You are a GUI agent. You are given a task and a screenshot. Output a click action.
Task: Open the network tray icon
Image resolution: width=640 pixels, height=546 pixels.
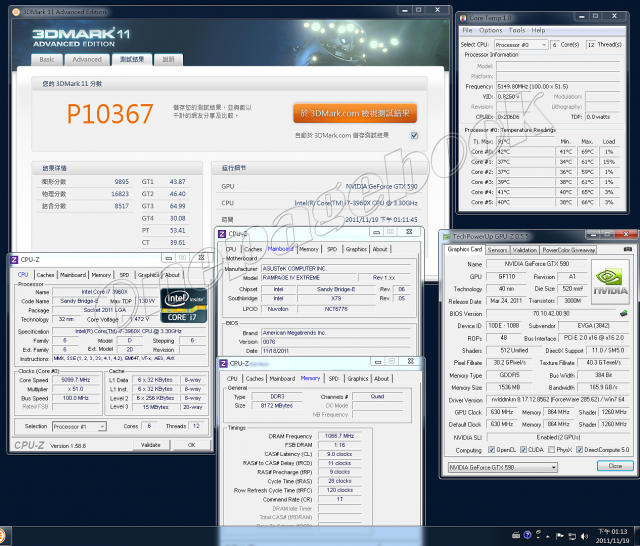(572, 536)
